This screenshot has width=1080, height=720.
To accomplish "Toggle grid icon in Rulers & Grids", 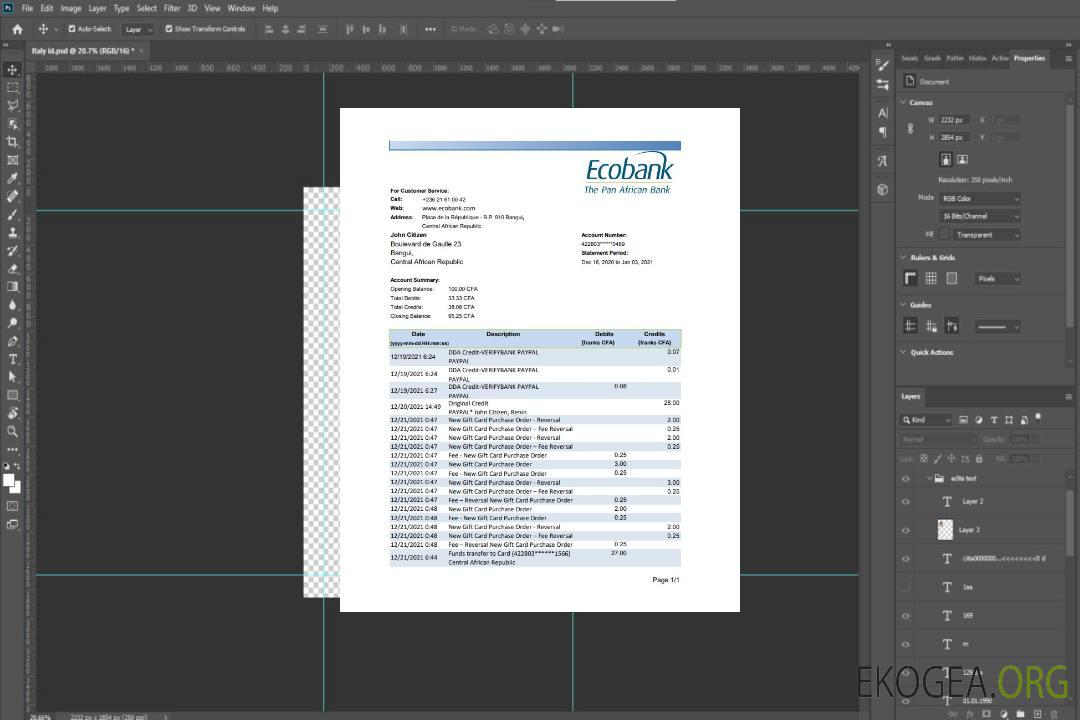I will click(x=931, y=278).
